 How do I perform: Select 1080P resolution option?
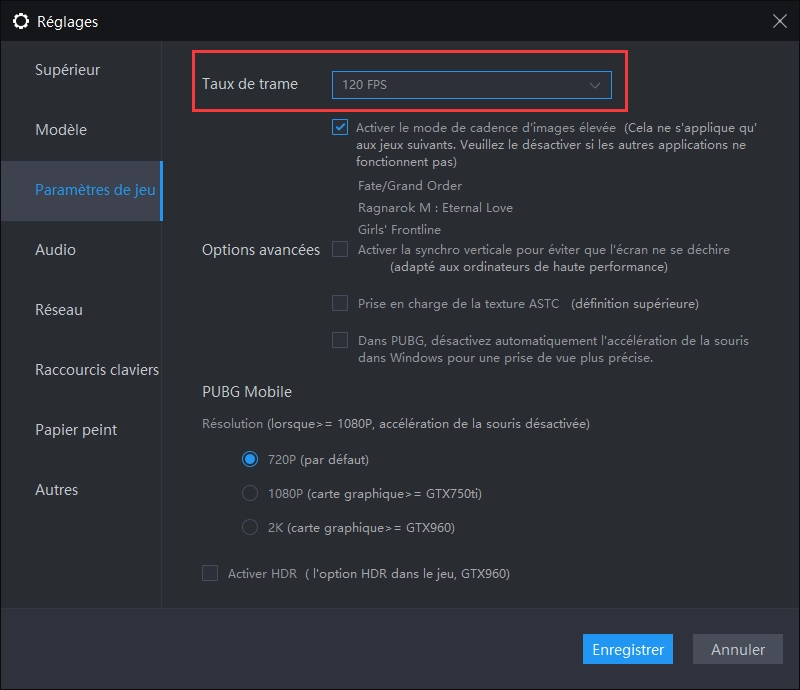250,493
